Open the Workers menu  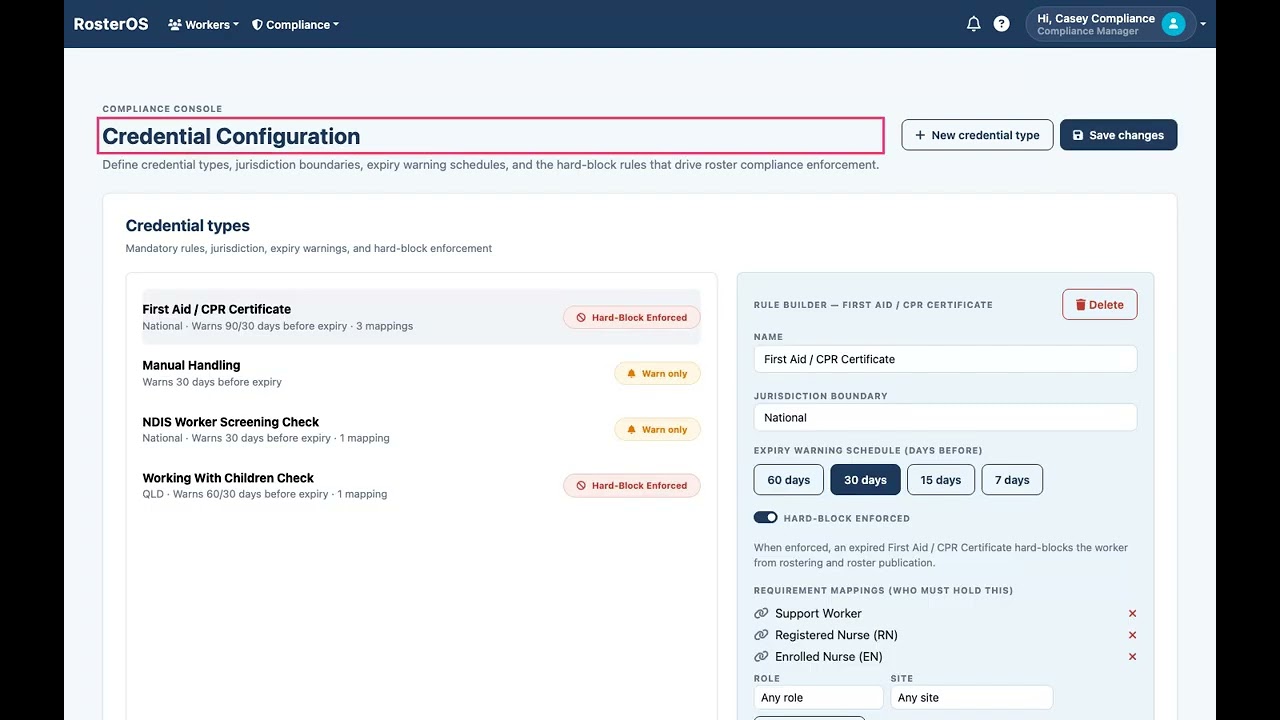point(204,24)
